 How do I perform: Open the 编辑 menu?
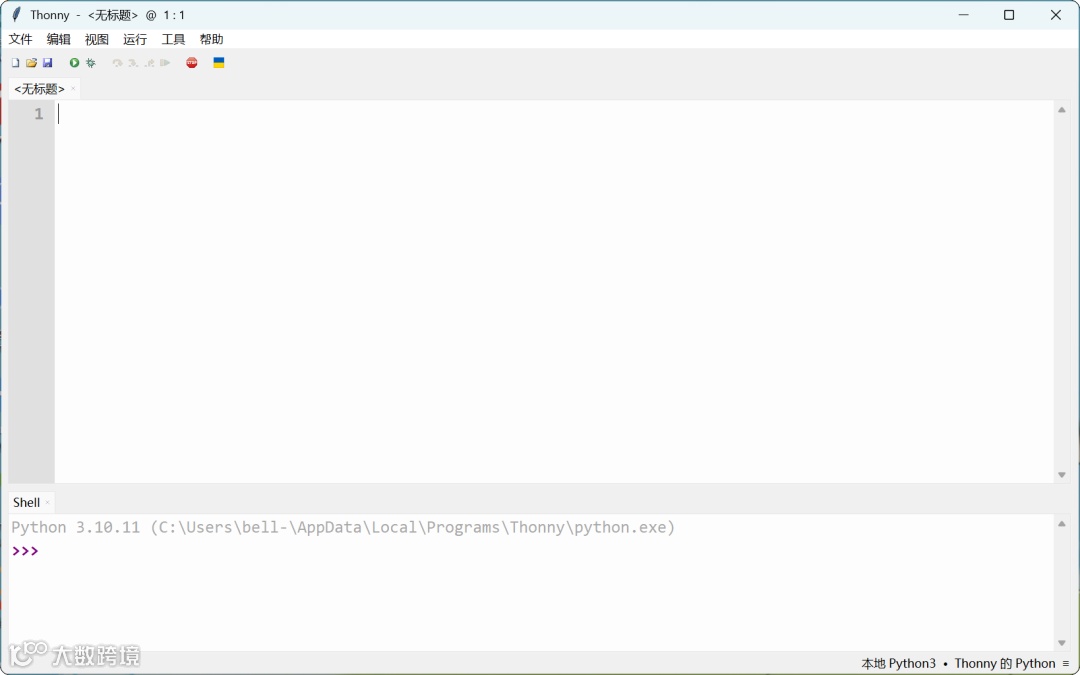pos(59,39)
